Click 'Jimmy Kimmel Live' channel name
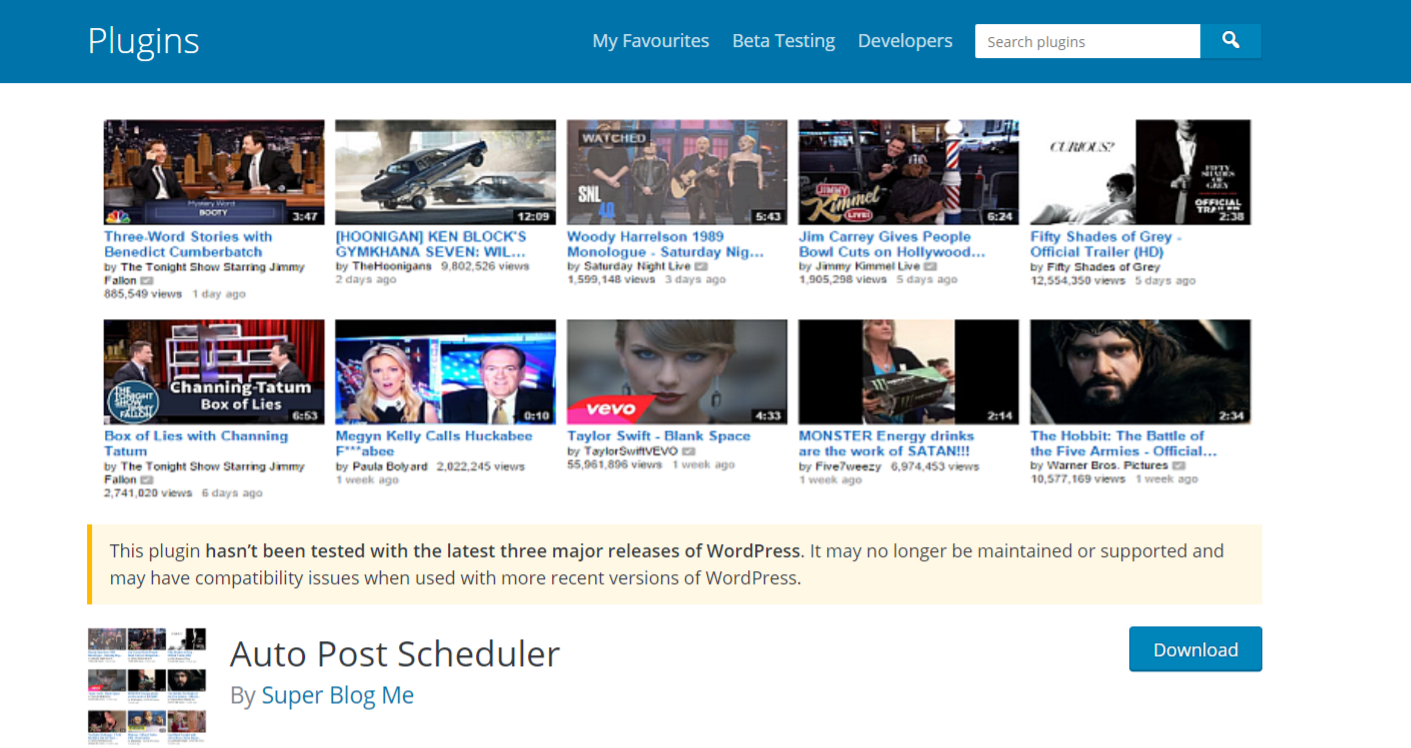Screen dimensions: 1411x748 point(867,267)
